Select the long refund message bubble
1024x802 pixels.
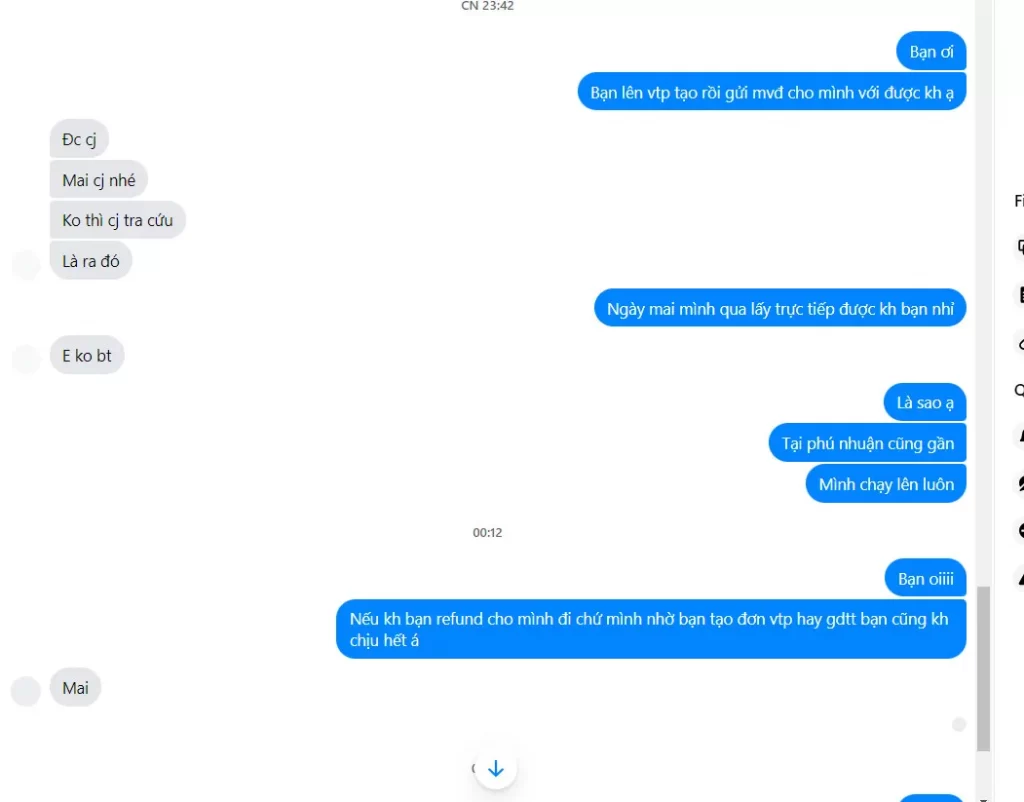tap(651, 629)
